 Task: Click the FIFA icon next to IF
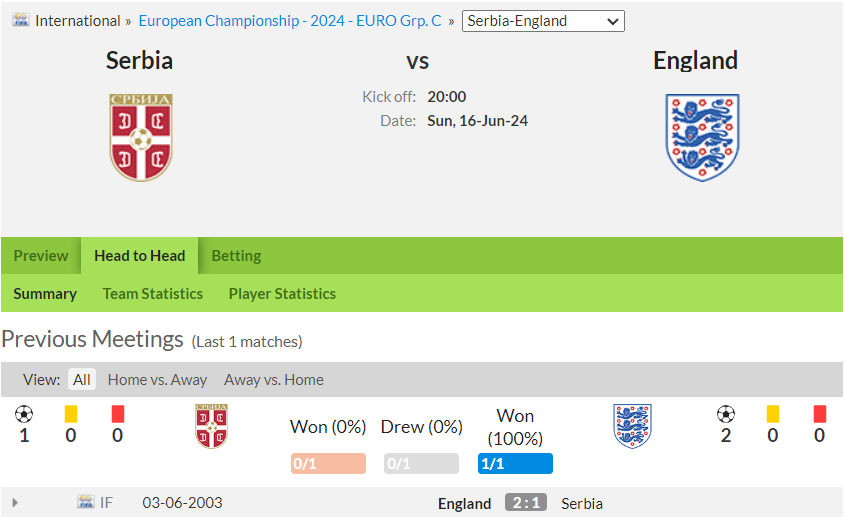(86, 502)
